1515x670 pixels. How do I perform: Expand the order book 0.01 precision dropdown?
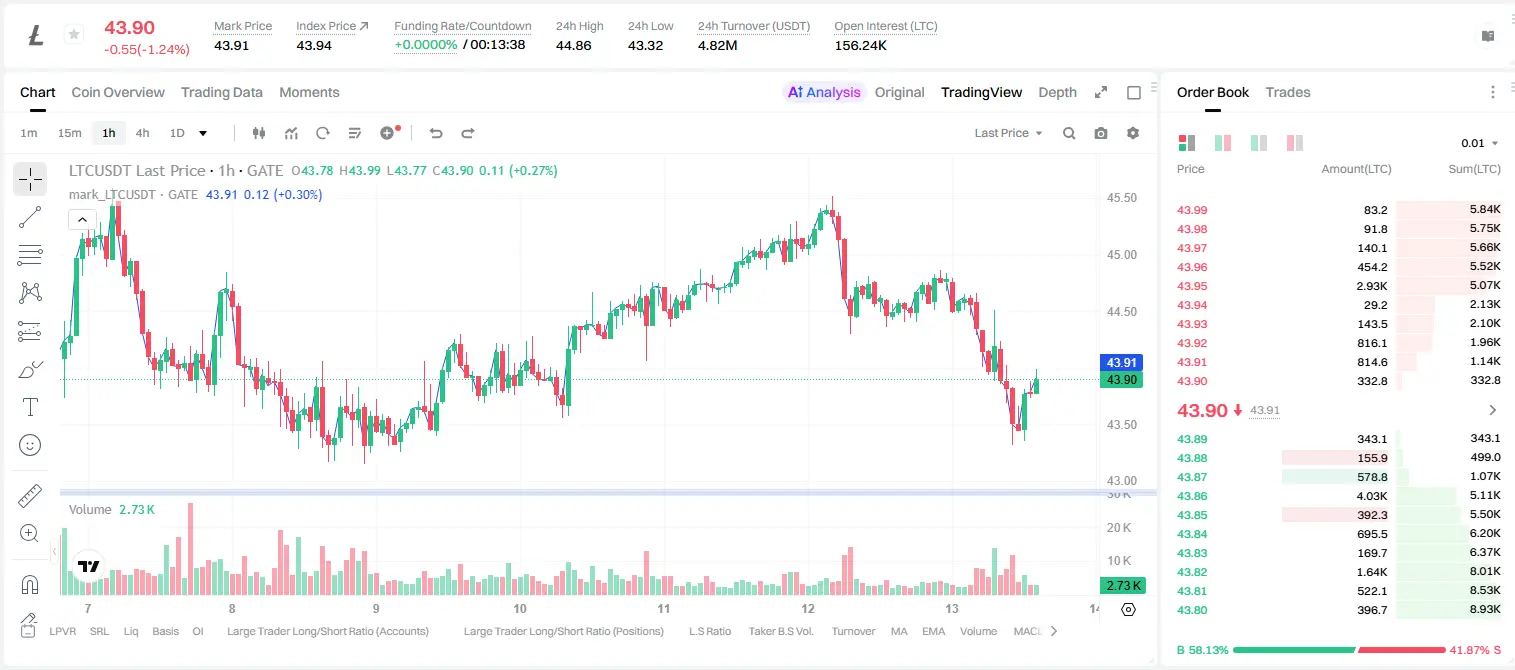pyautogui.click(x=1479, y=143)
